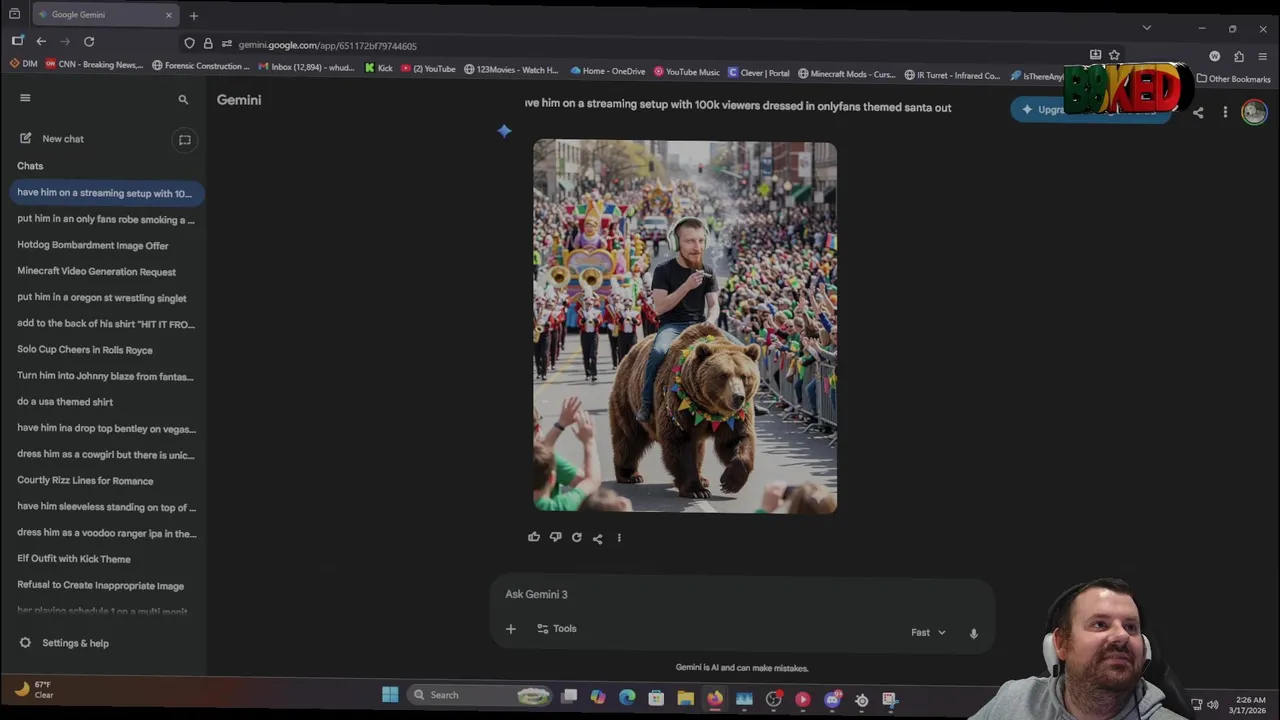
Task: Open the CNN Breaking News bookmark
Action: (x=94, y=64)
